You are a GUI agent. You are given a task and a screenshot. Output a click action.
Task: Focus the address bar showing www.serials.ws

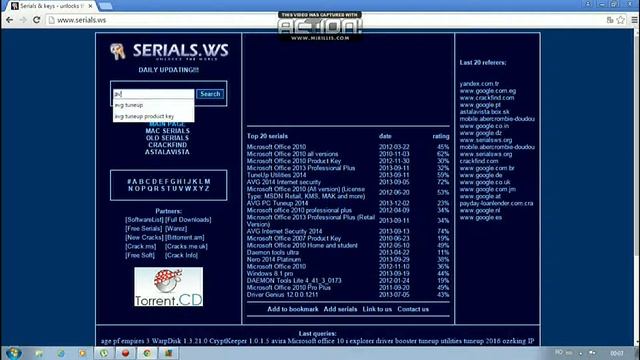(327, 20)
